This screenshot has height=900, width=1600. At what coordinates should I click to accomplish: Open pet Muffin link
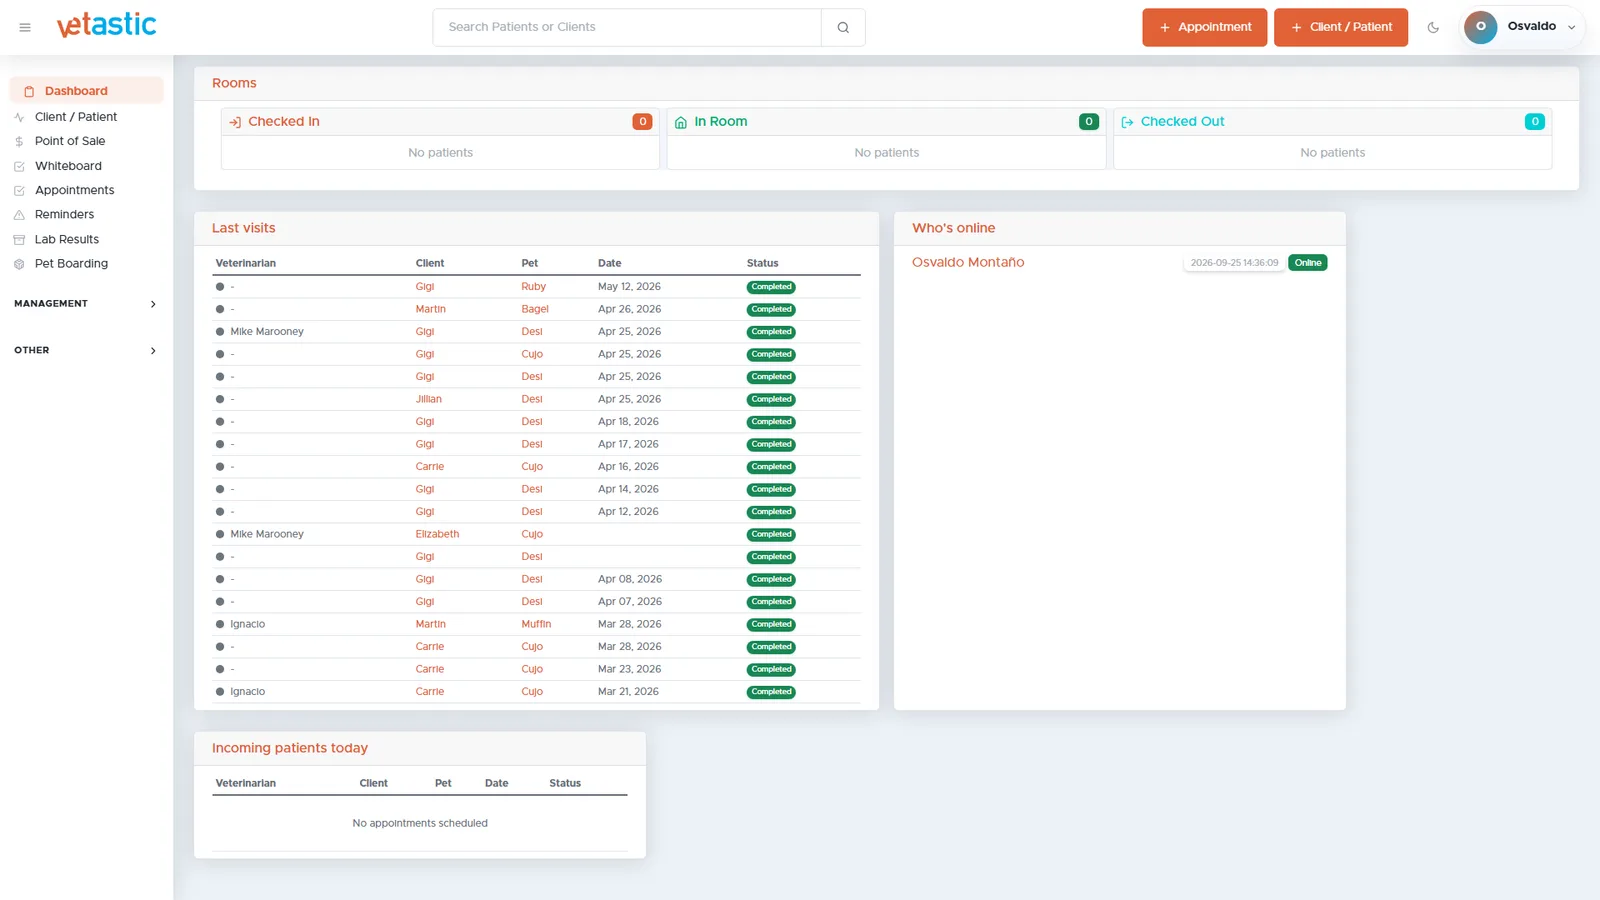point(536,624)
